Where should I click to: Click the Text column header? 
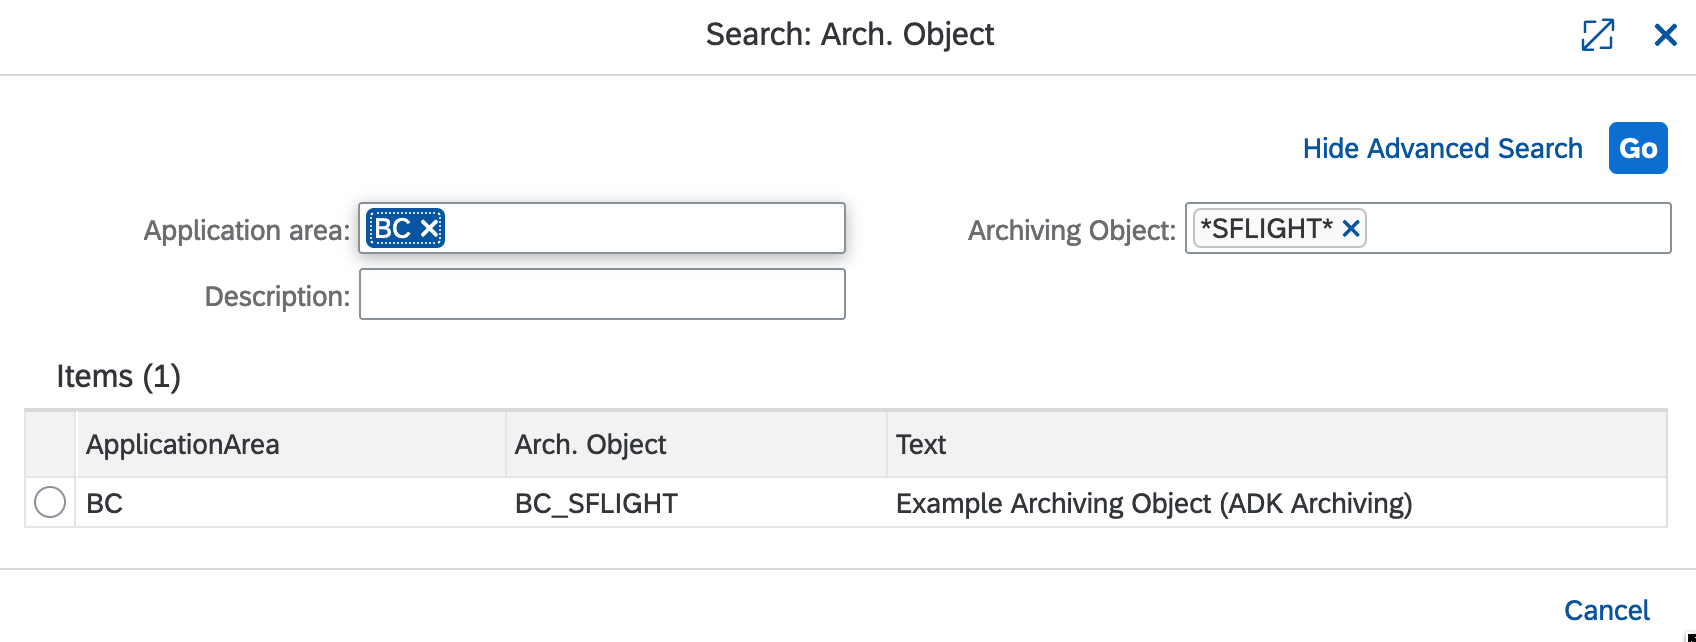[x=922, y=444]
